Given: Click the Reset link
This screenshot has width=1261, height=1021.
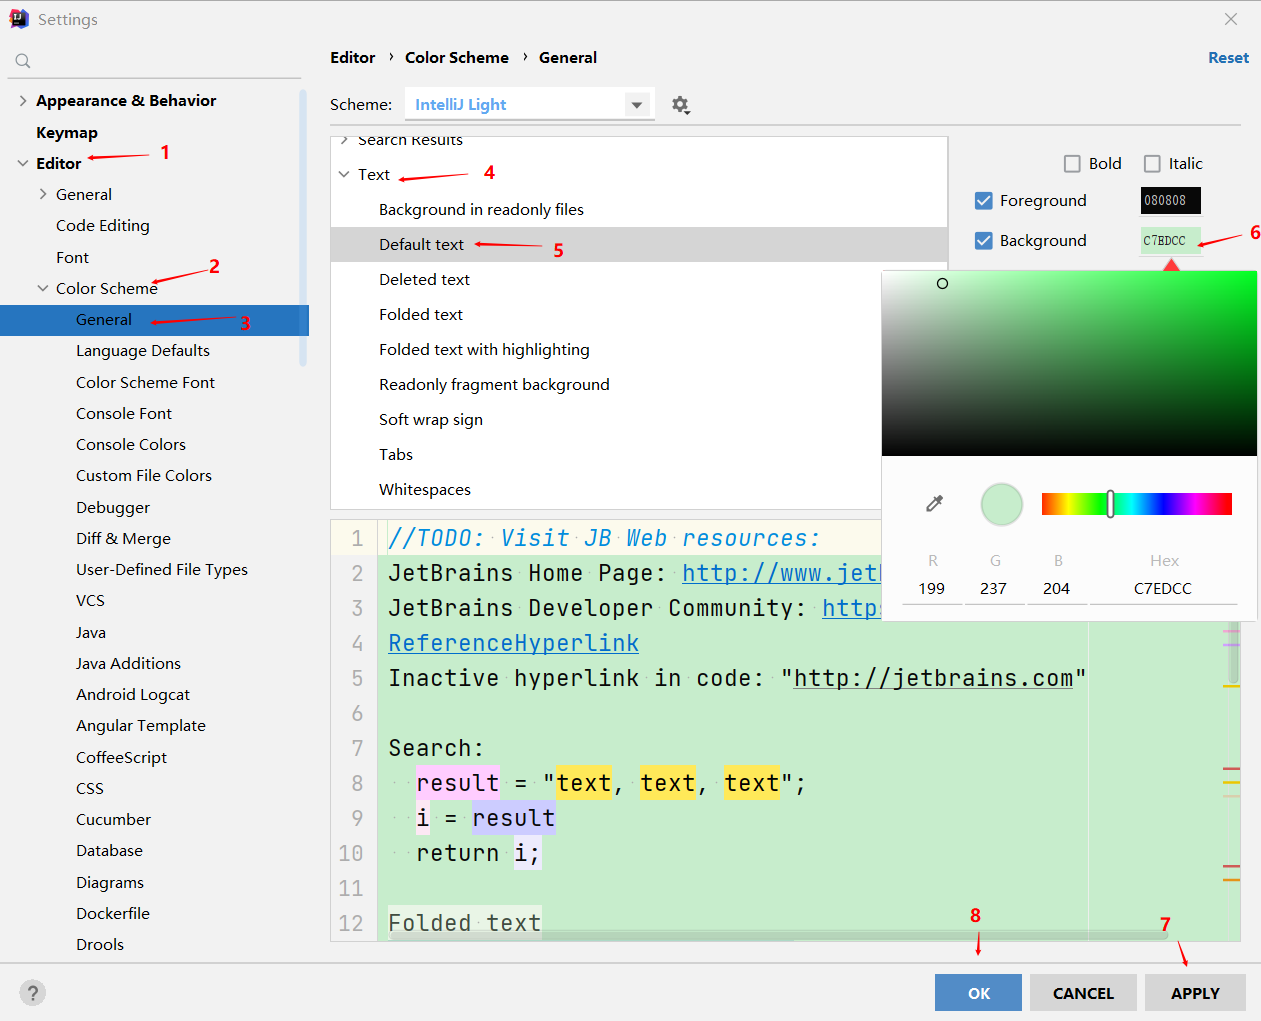Looking at the screenshot, I should tap(1228, 58).
